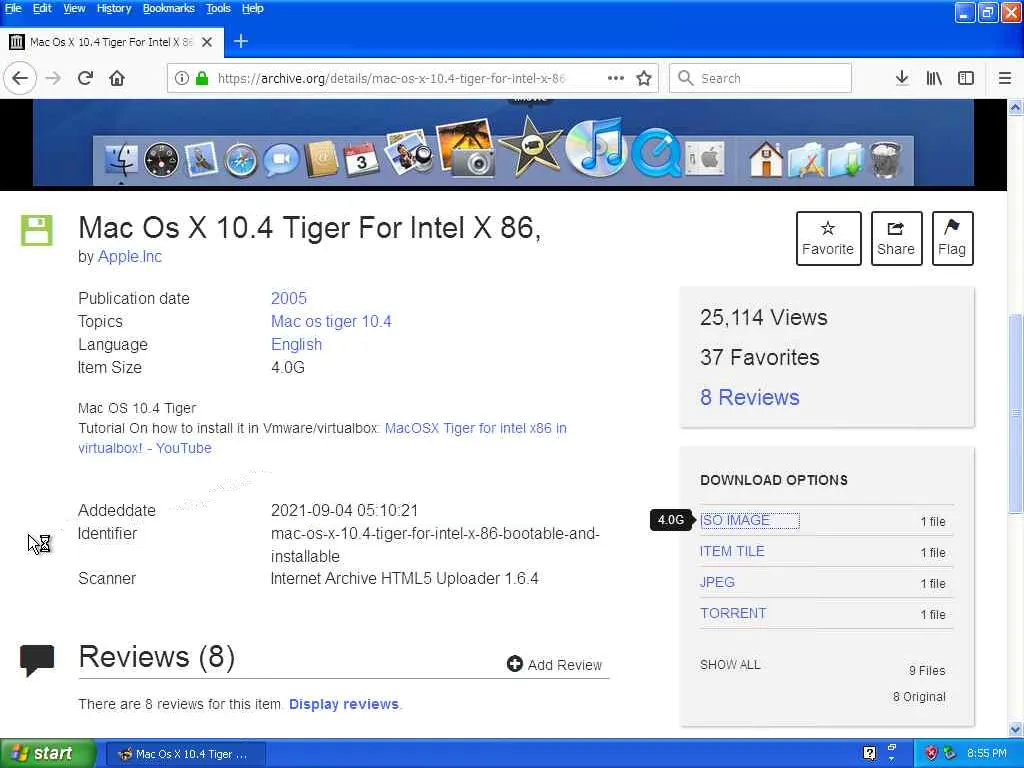Viewport: 1024px width, 768px height.
Task: Jump to the 8 Reviews link
Action: (x=749, y=398)
